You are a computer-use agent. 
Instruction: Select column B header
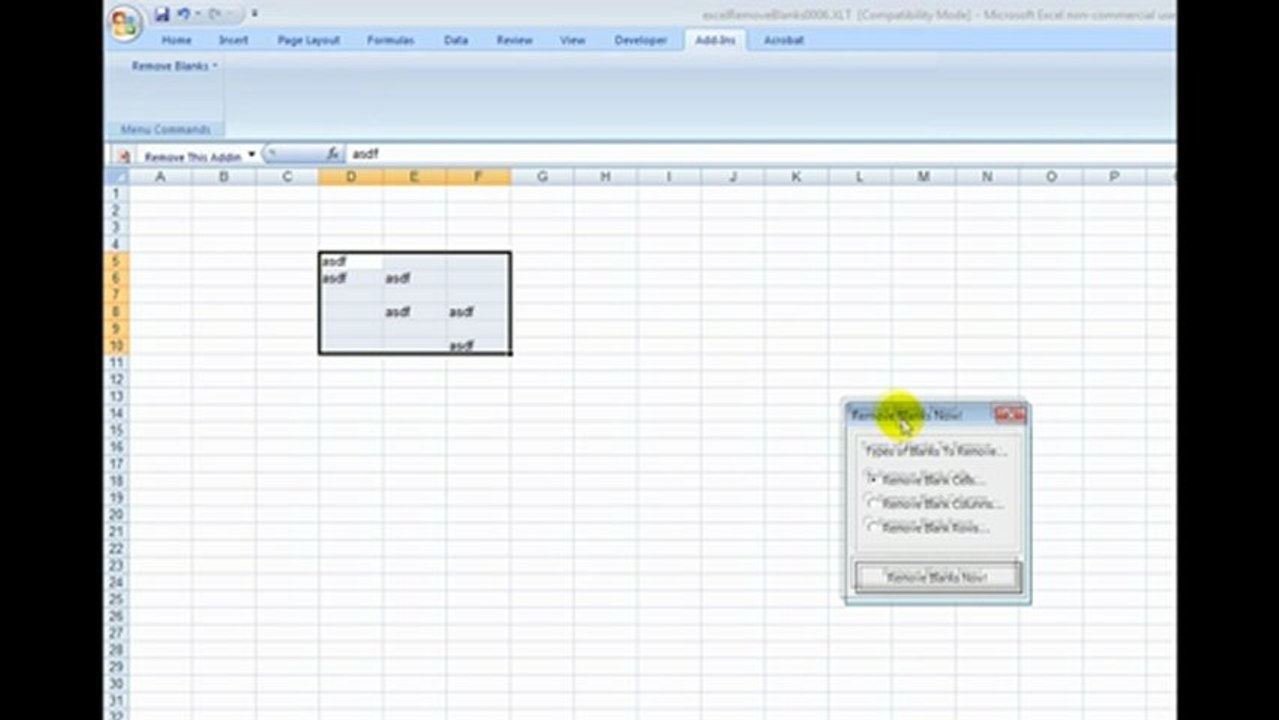[224, 177]
